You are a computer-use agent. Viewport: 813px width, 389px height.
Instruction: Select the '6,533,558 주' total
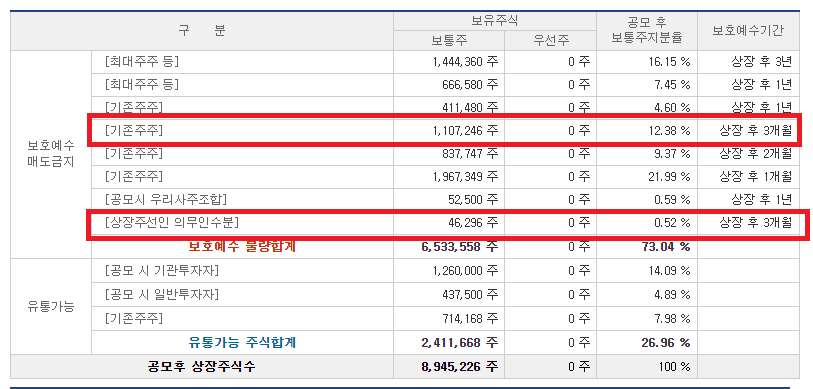[460, 247]
